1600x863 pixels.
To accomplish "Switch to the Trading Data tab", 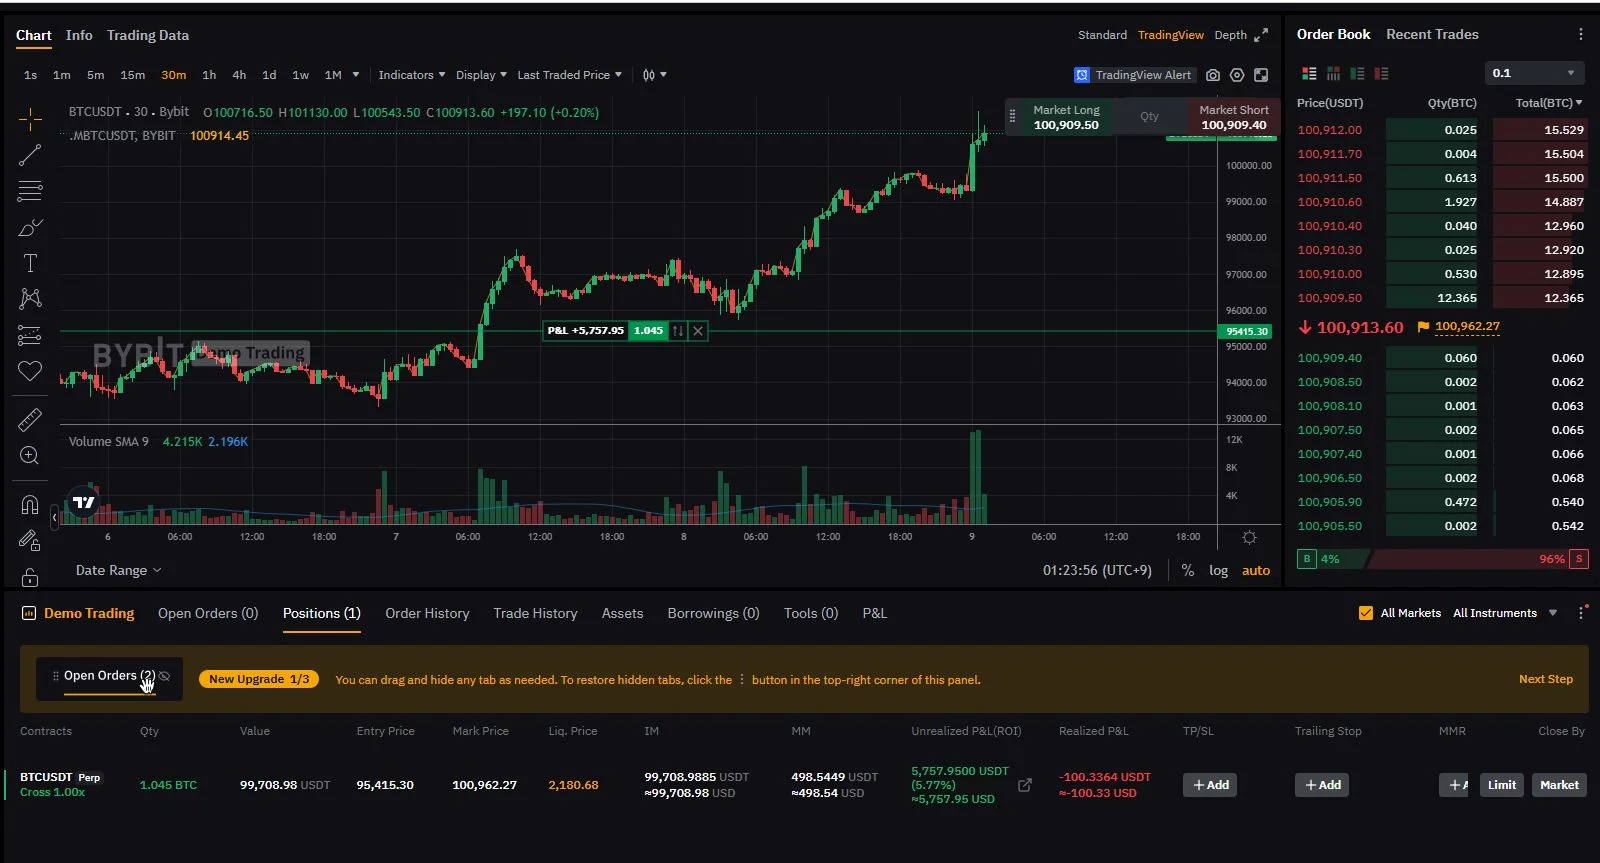I will tap(148, 35).
